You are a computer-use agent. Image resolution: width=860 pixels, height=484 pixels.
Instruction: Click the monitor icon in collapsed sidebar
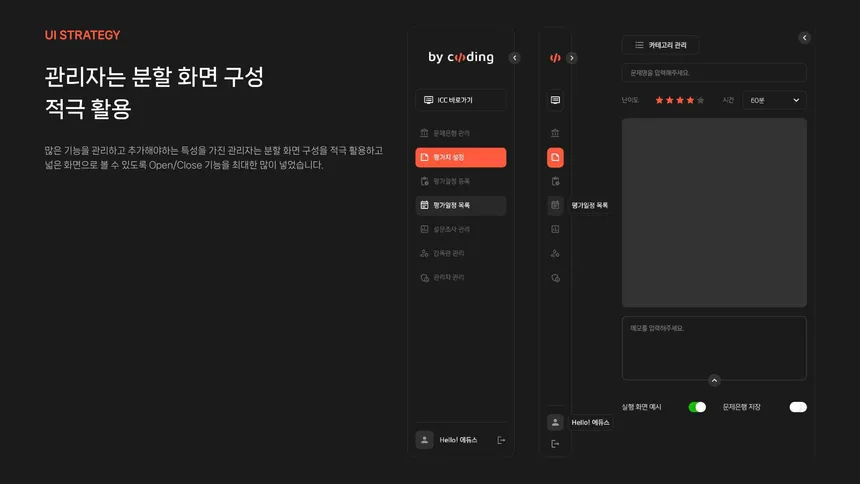point(555,100)
